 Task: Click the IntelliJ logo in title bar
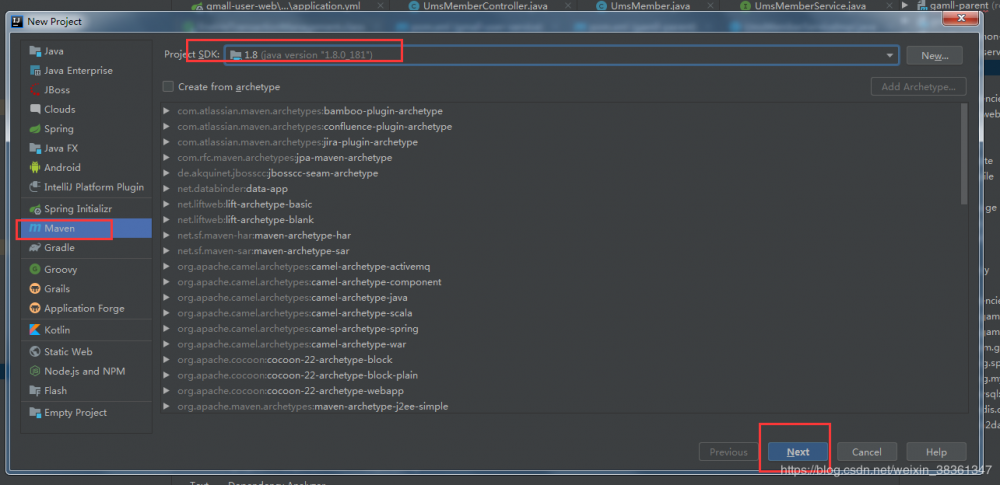point(17,22)
